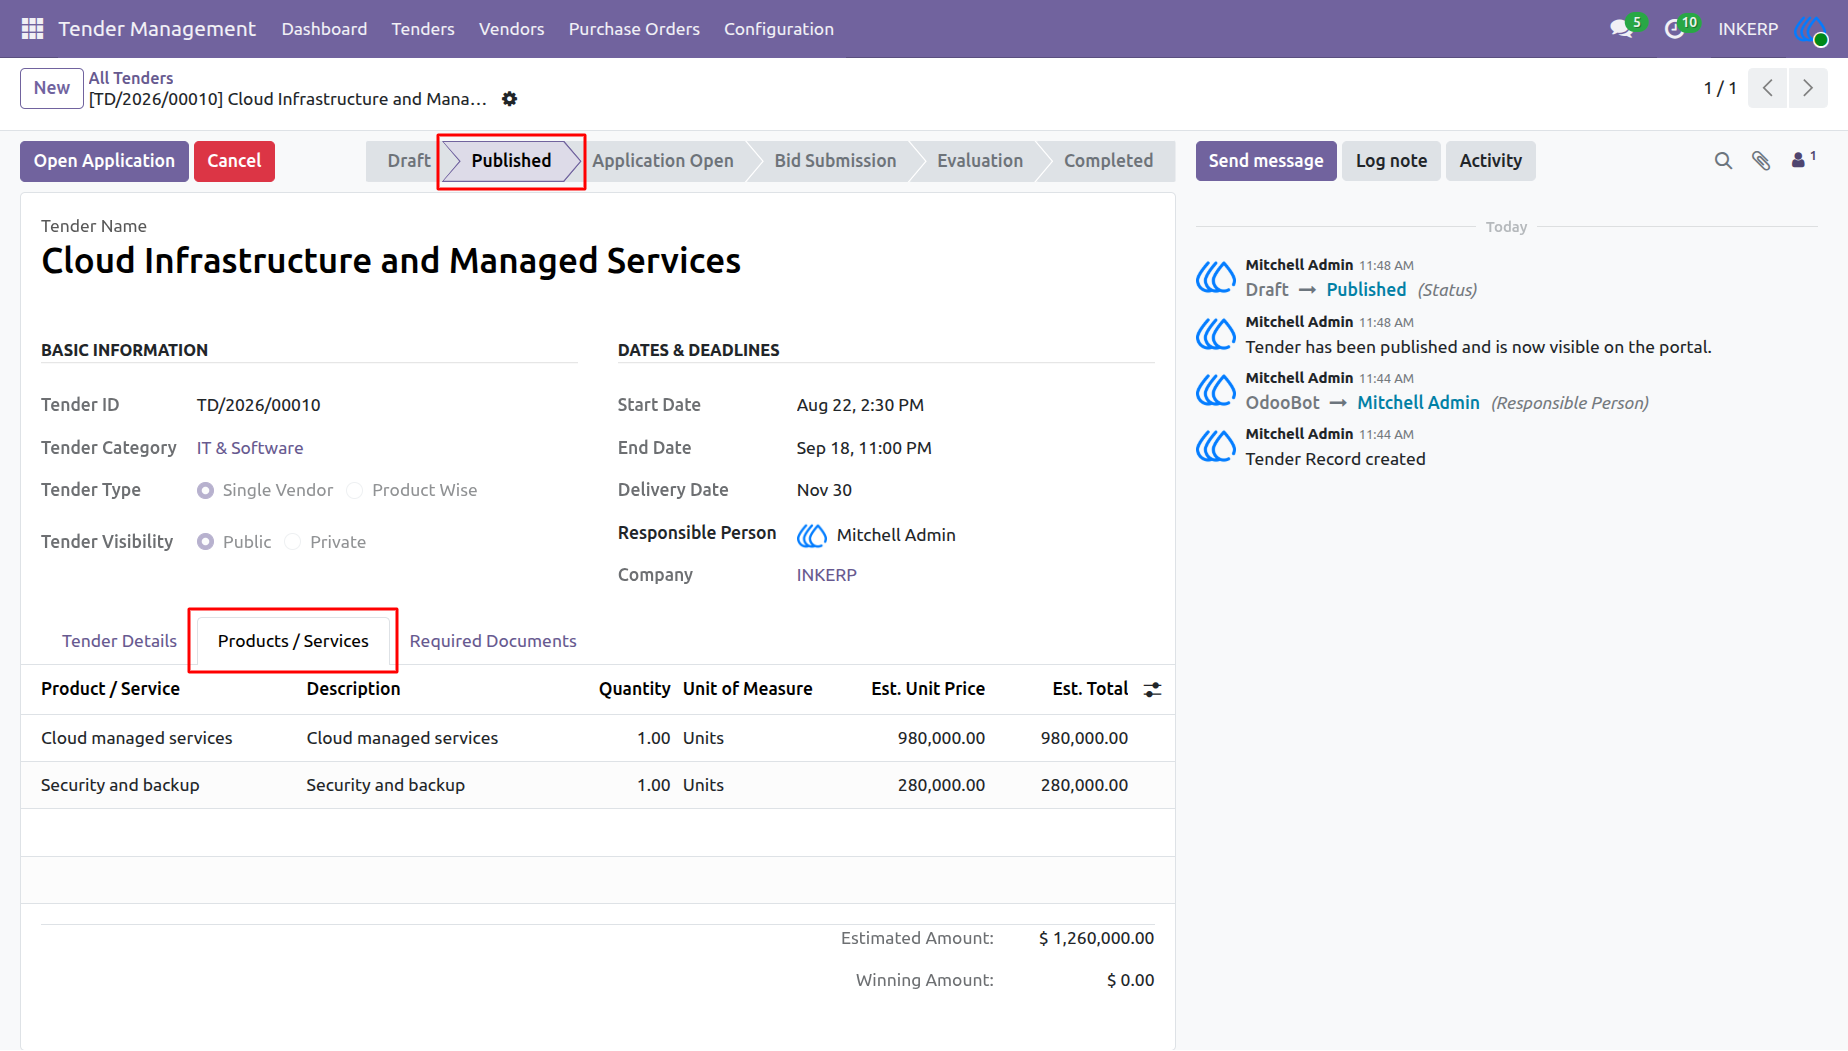Click the Open Application button
This screenshot has width=1848, height=1051.
point(104,161)
